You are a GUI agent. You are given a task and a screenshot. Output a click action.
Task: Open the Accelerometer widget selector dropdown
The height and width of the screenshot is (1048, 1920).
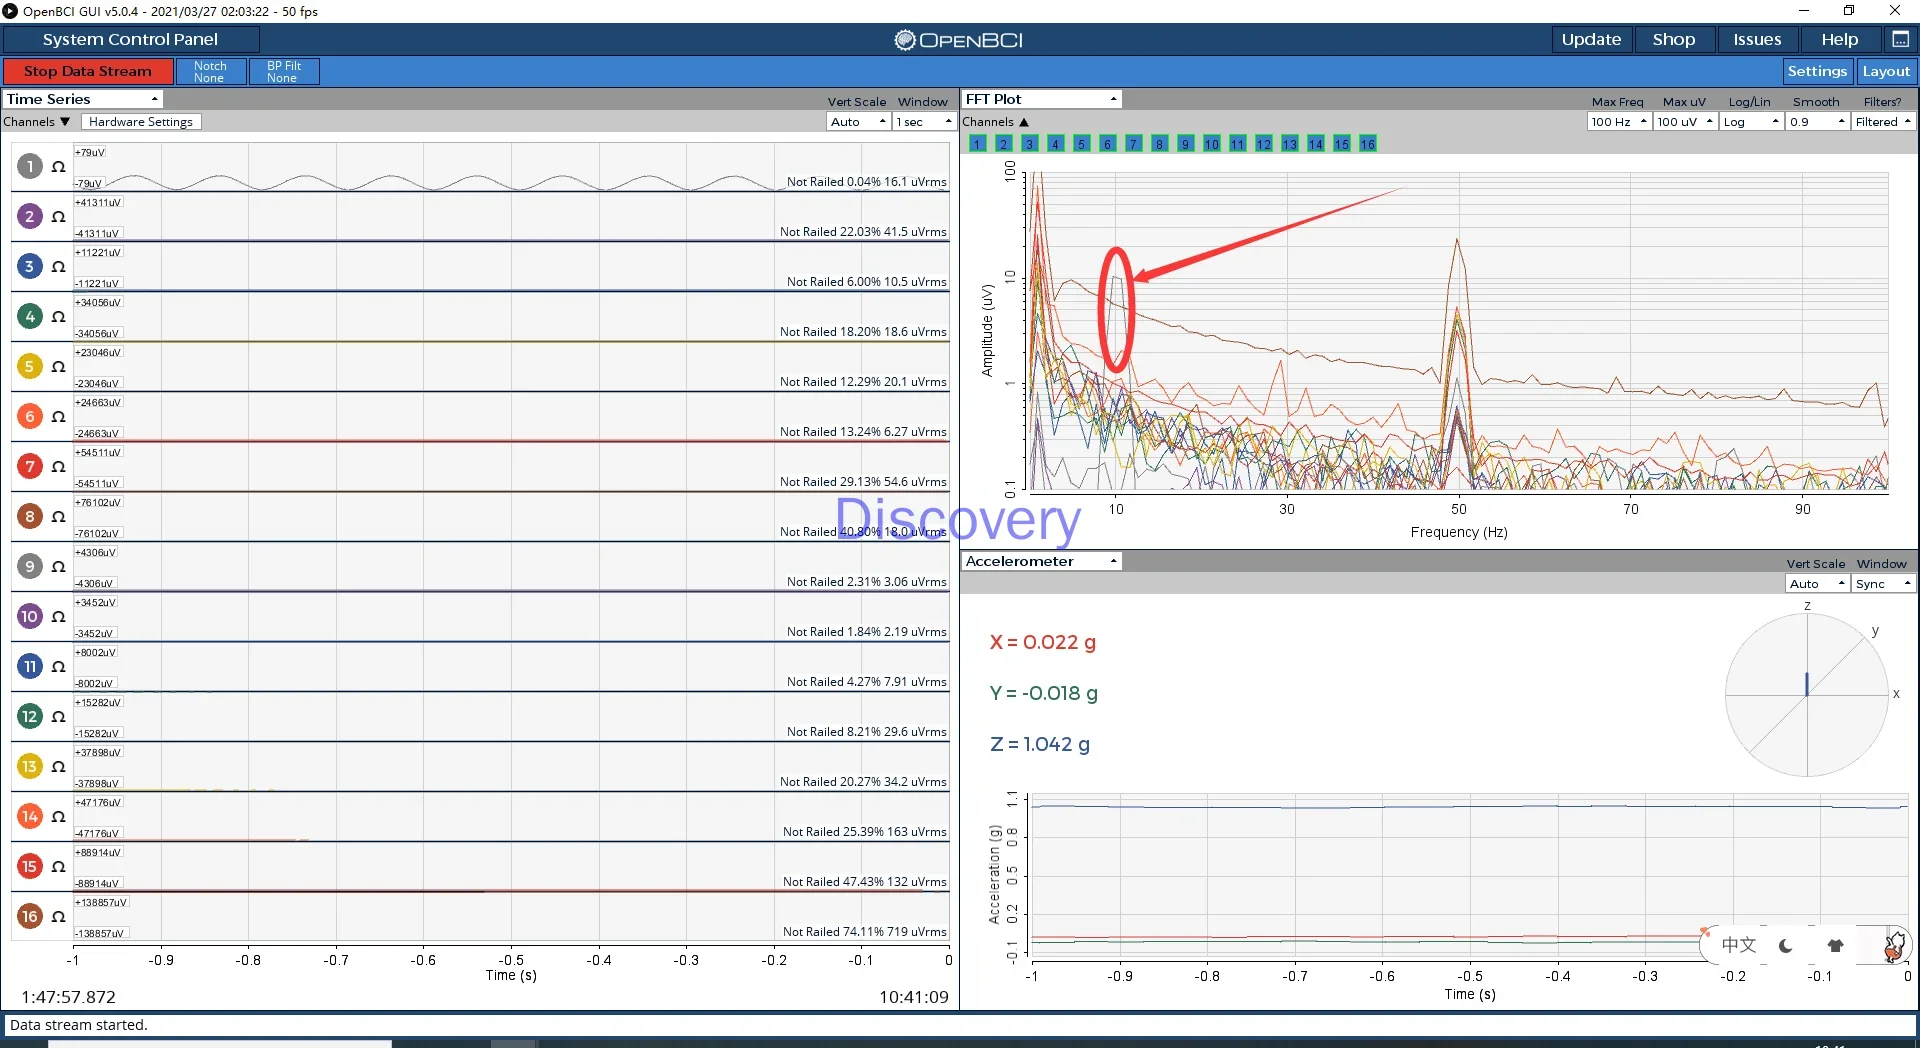(1041, 561)
